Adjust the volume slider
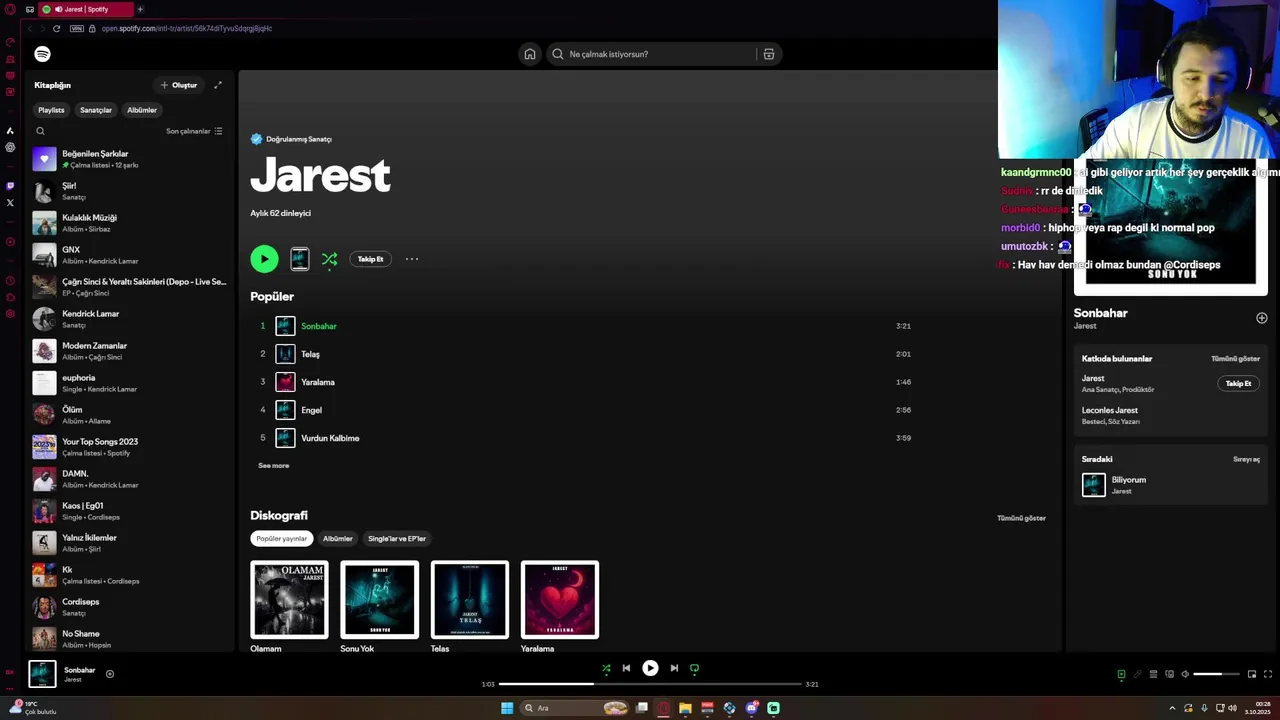 [x=1214, y=674]
